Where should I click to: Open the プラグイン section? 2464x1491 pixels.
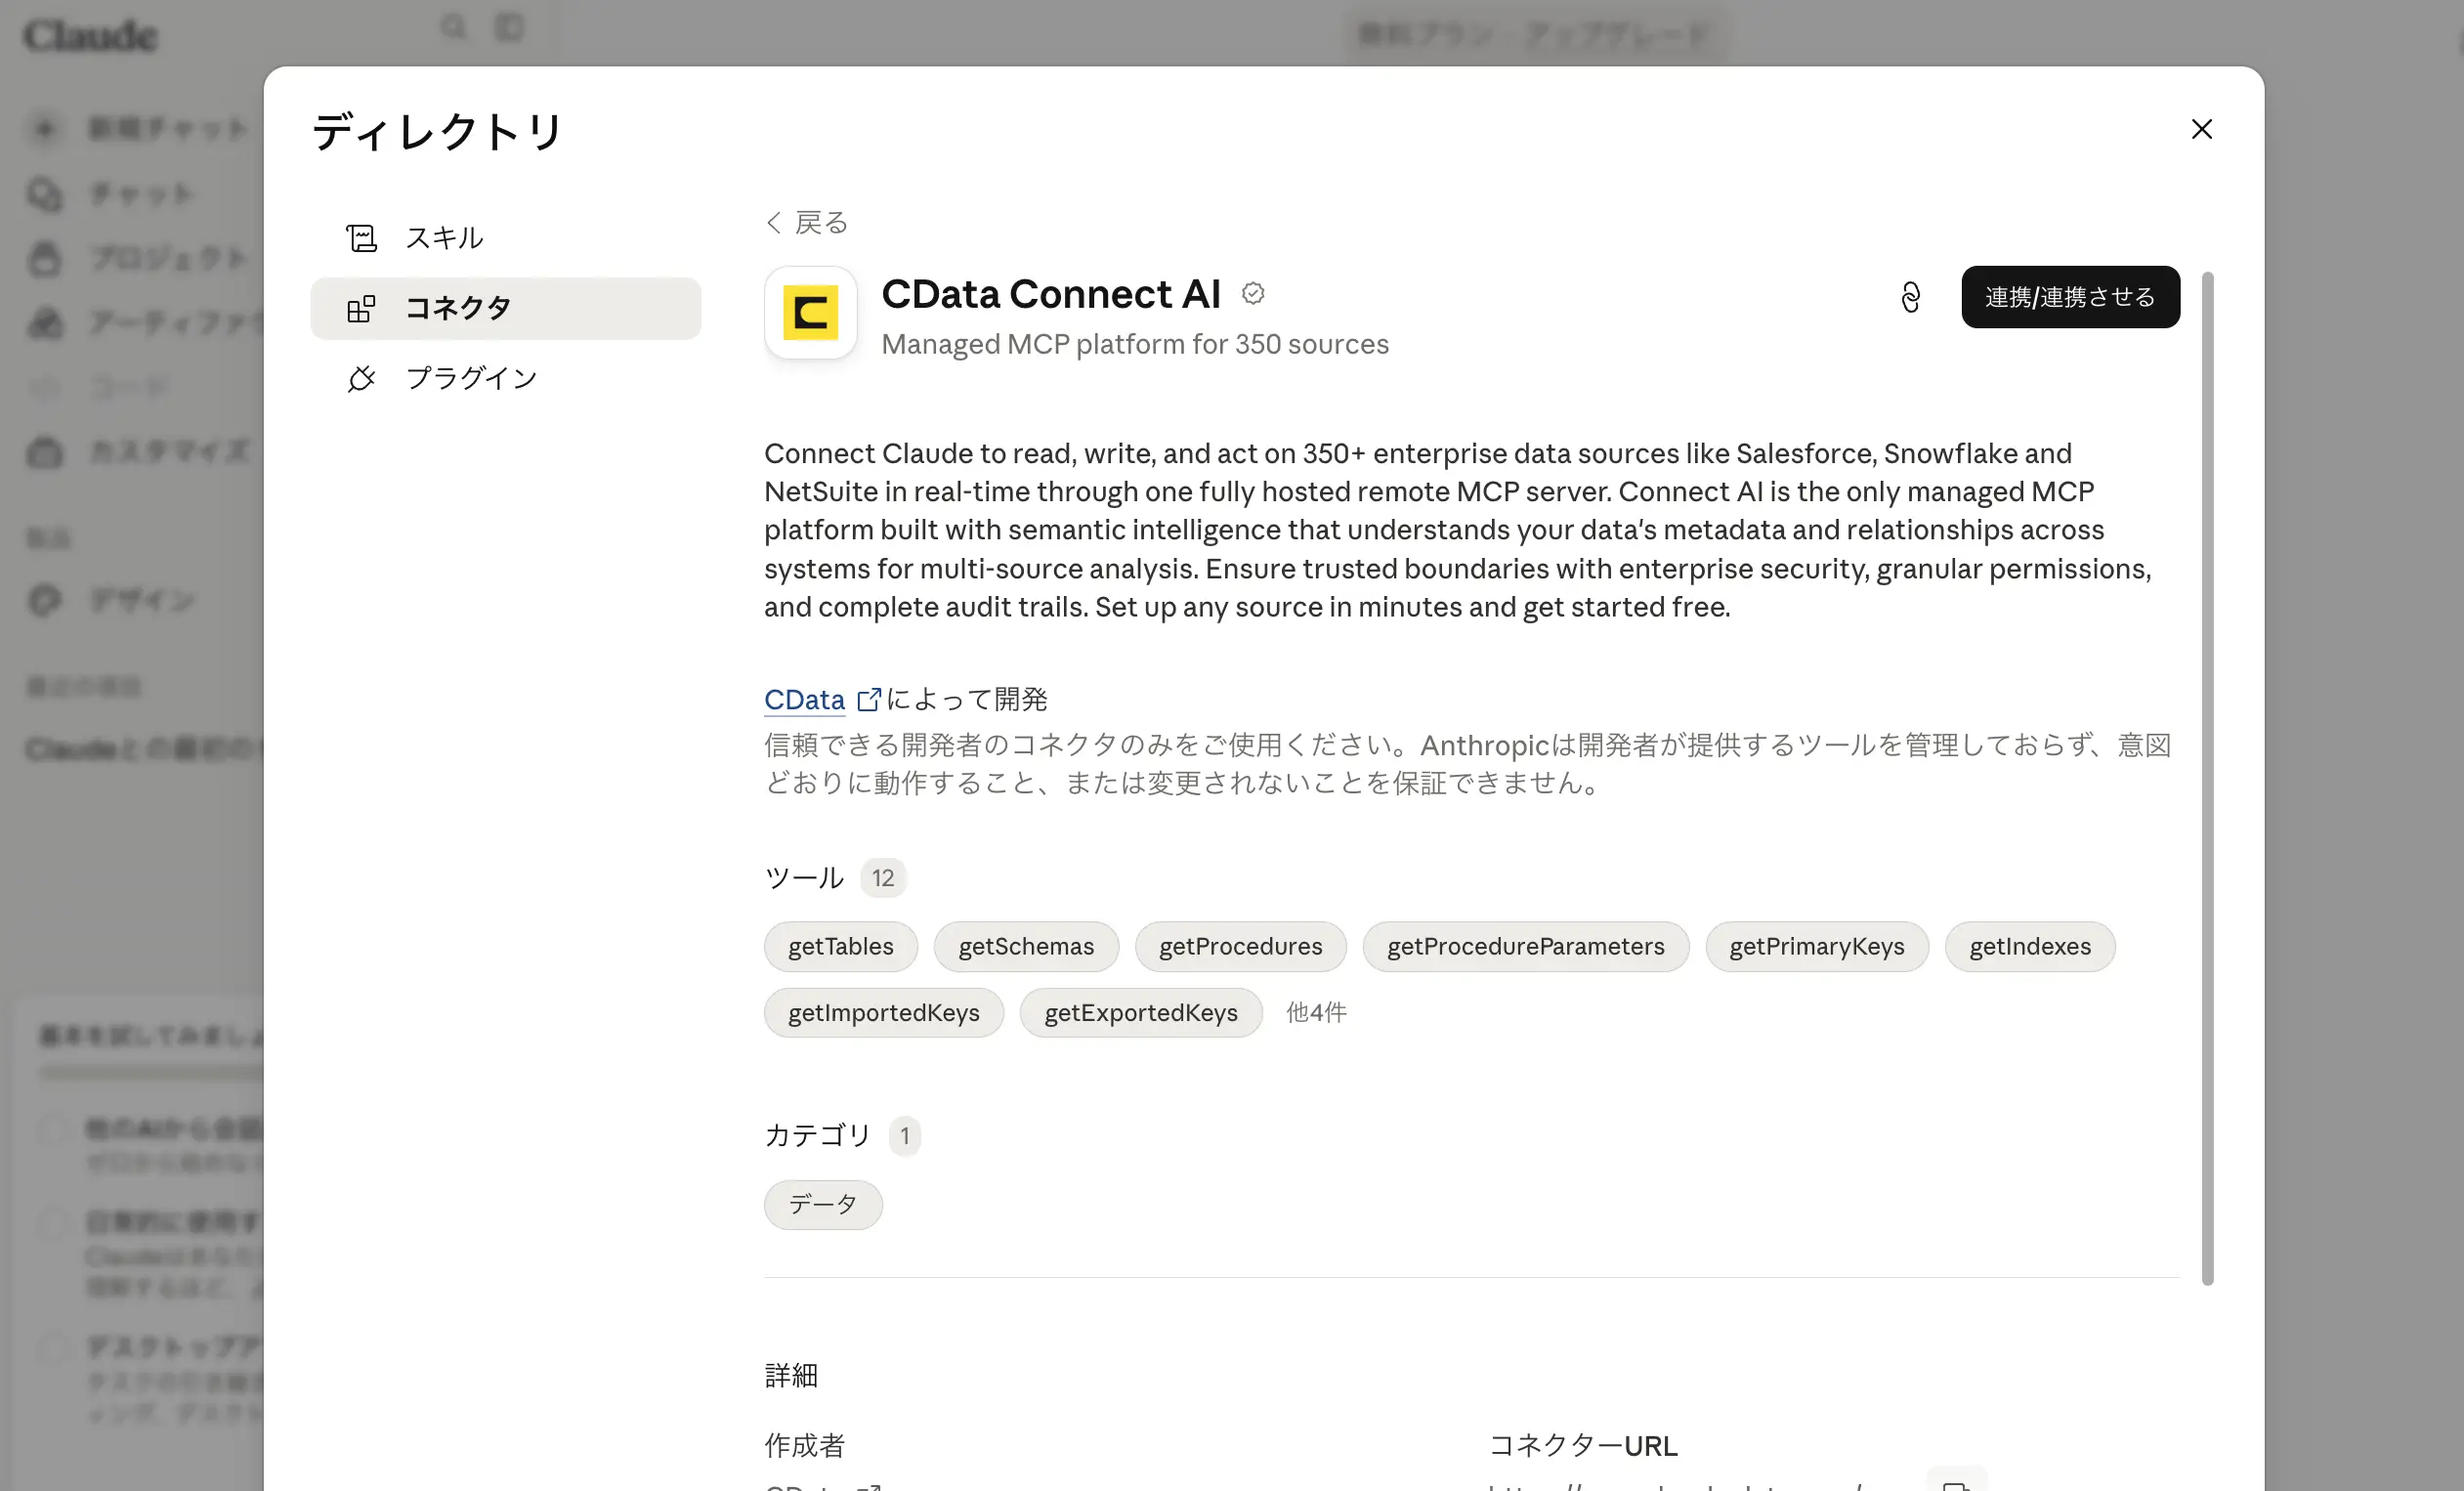pyautogui.click(x=505, y=378)
